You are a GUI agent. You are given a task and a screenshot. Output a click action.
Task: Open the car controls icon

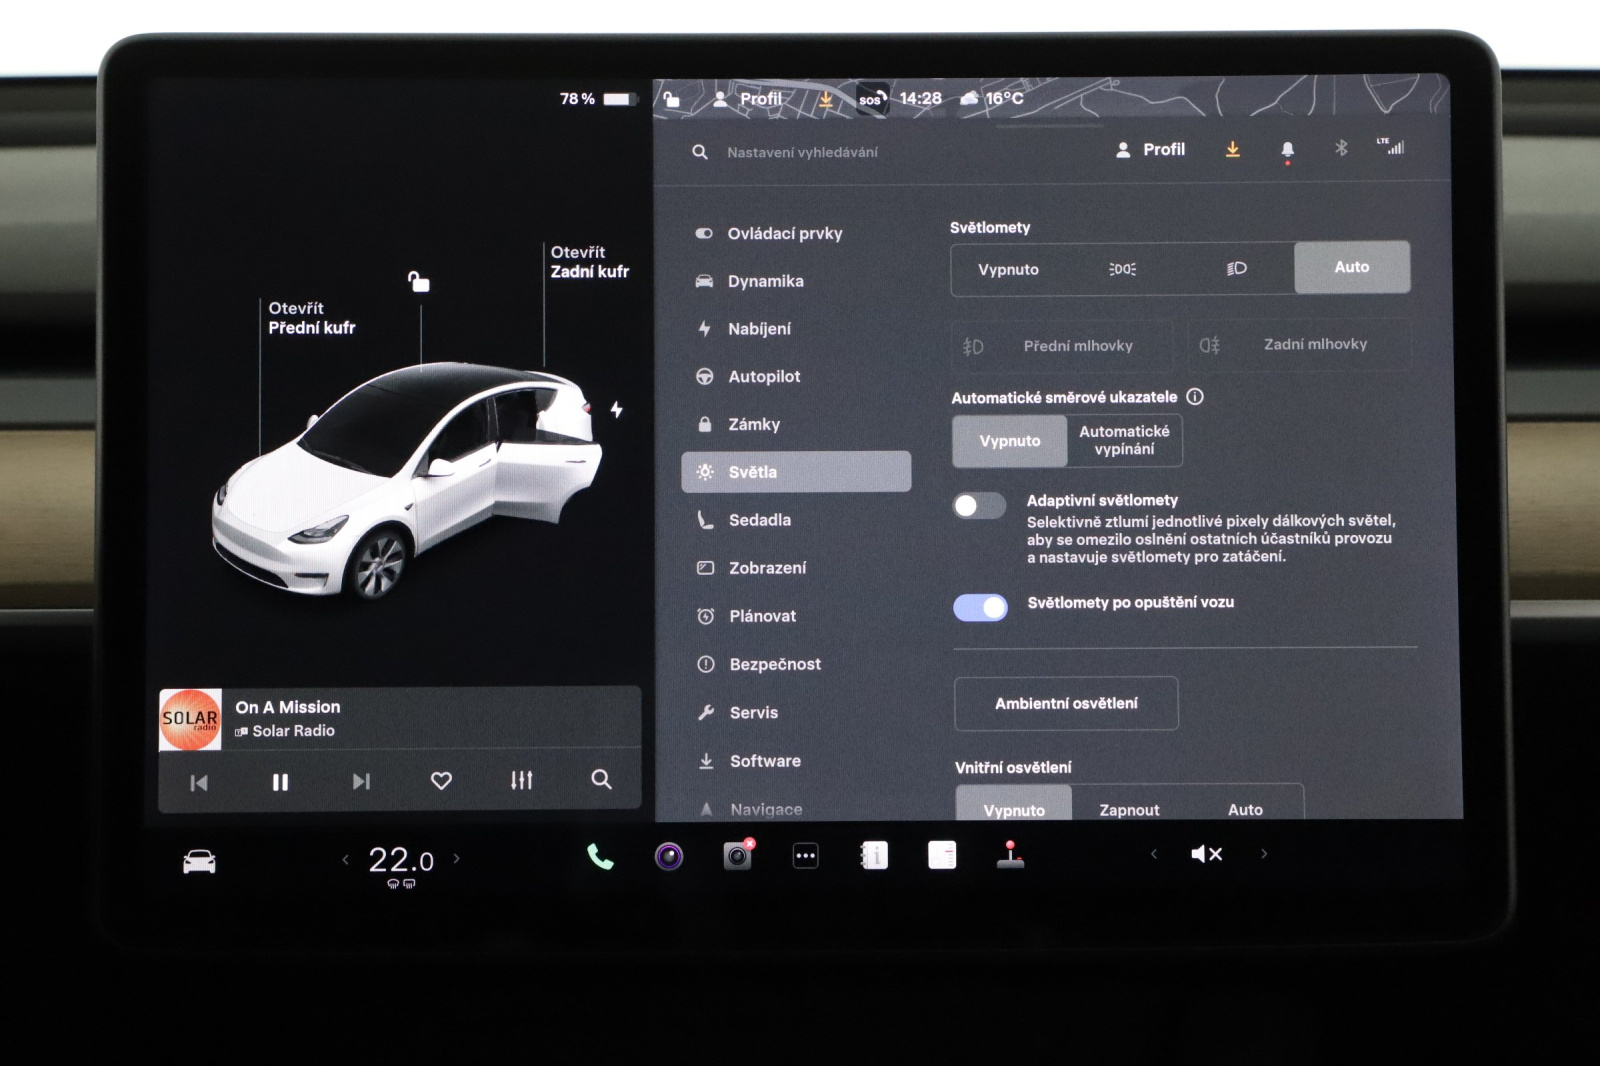(199, 861)
